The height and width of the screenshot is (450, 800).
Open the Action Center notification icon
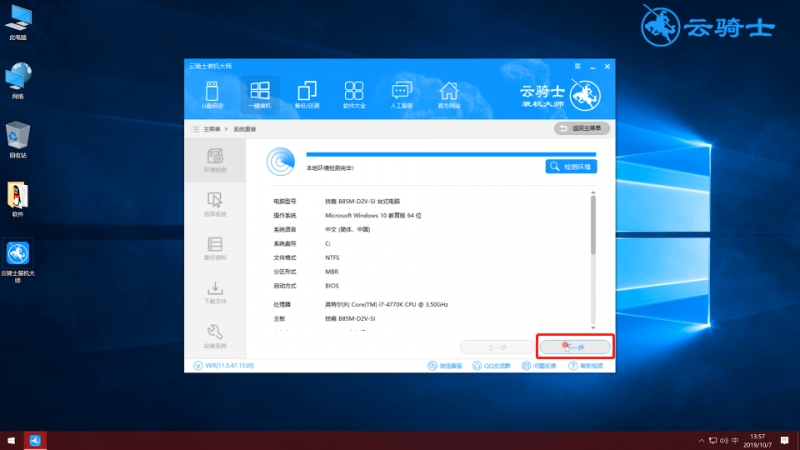pos(785,440)
